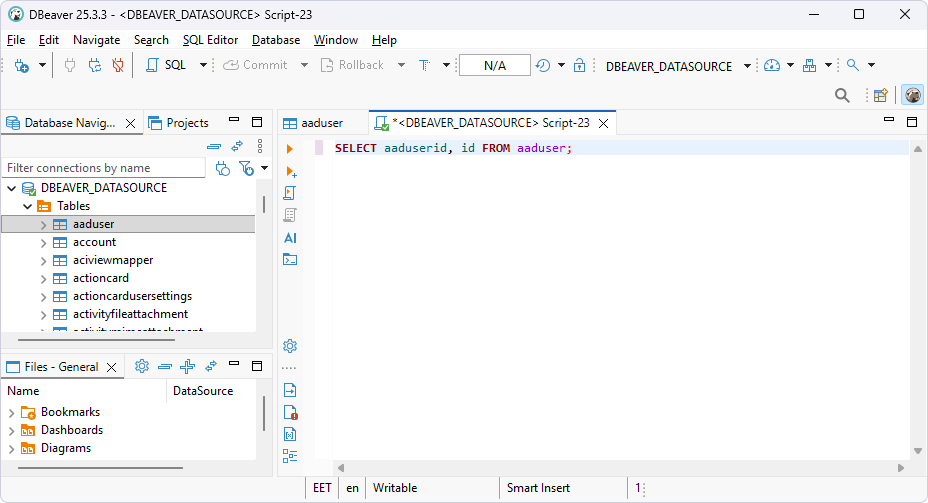928x503 pixels.
Task: Expand the Dashboards folder
Action: 11,431
